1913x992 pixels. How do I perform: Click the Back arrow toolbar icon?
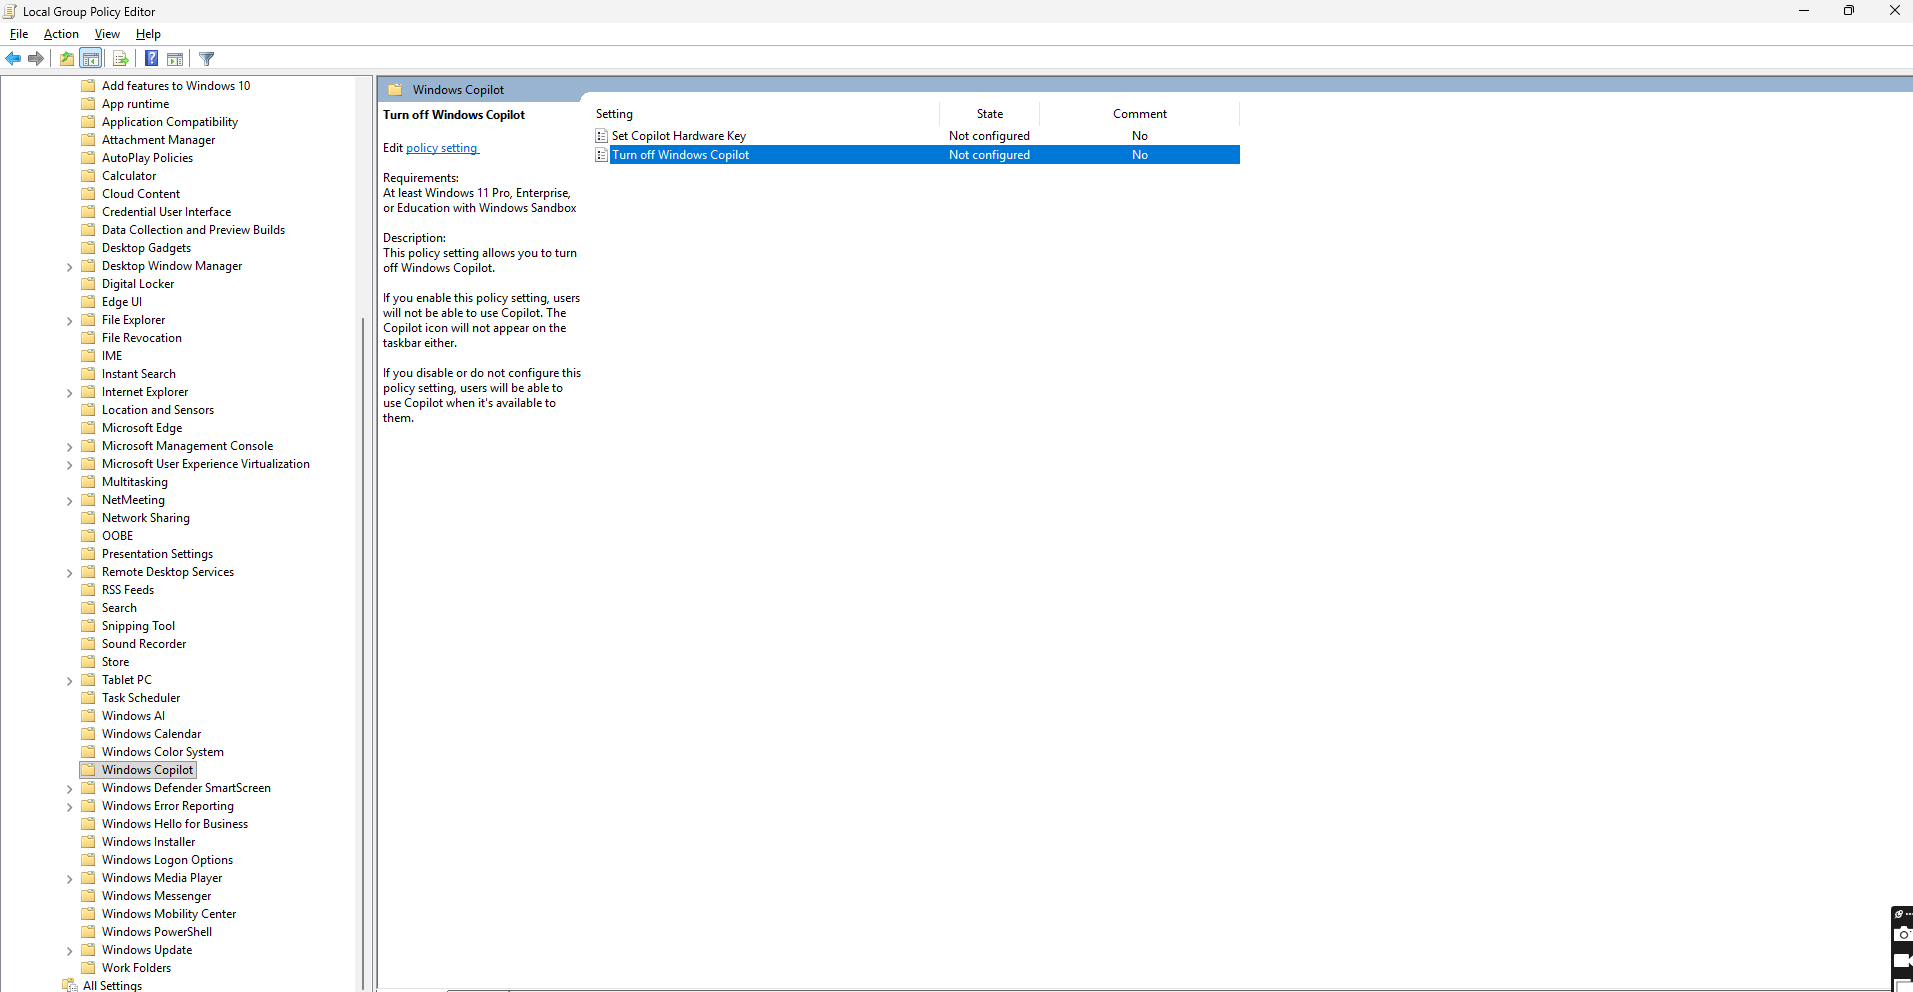coord(13,59)
